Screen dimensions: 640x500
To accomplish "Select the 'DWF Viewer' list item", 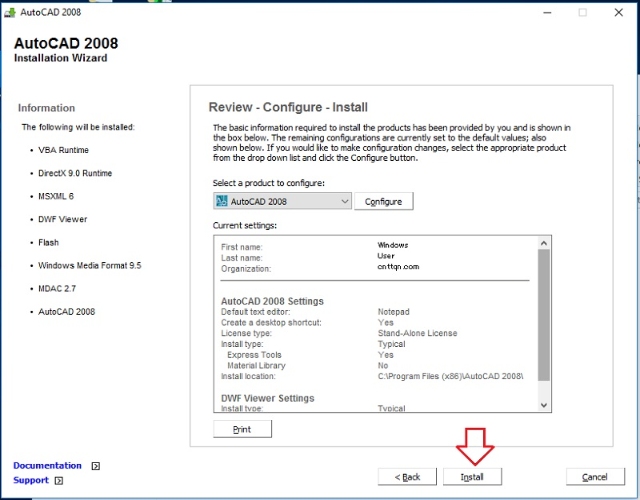I will point(62,219).
